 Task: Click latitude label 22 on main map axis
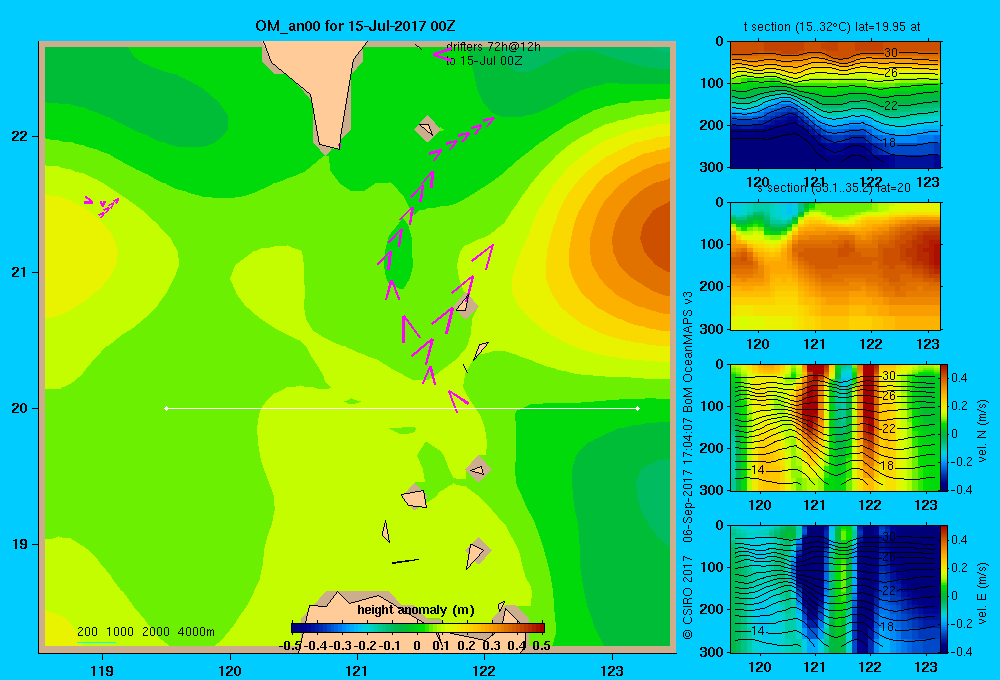20,136
